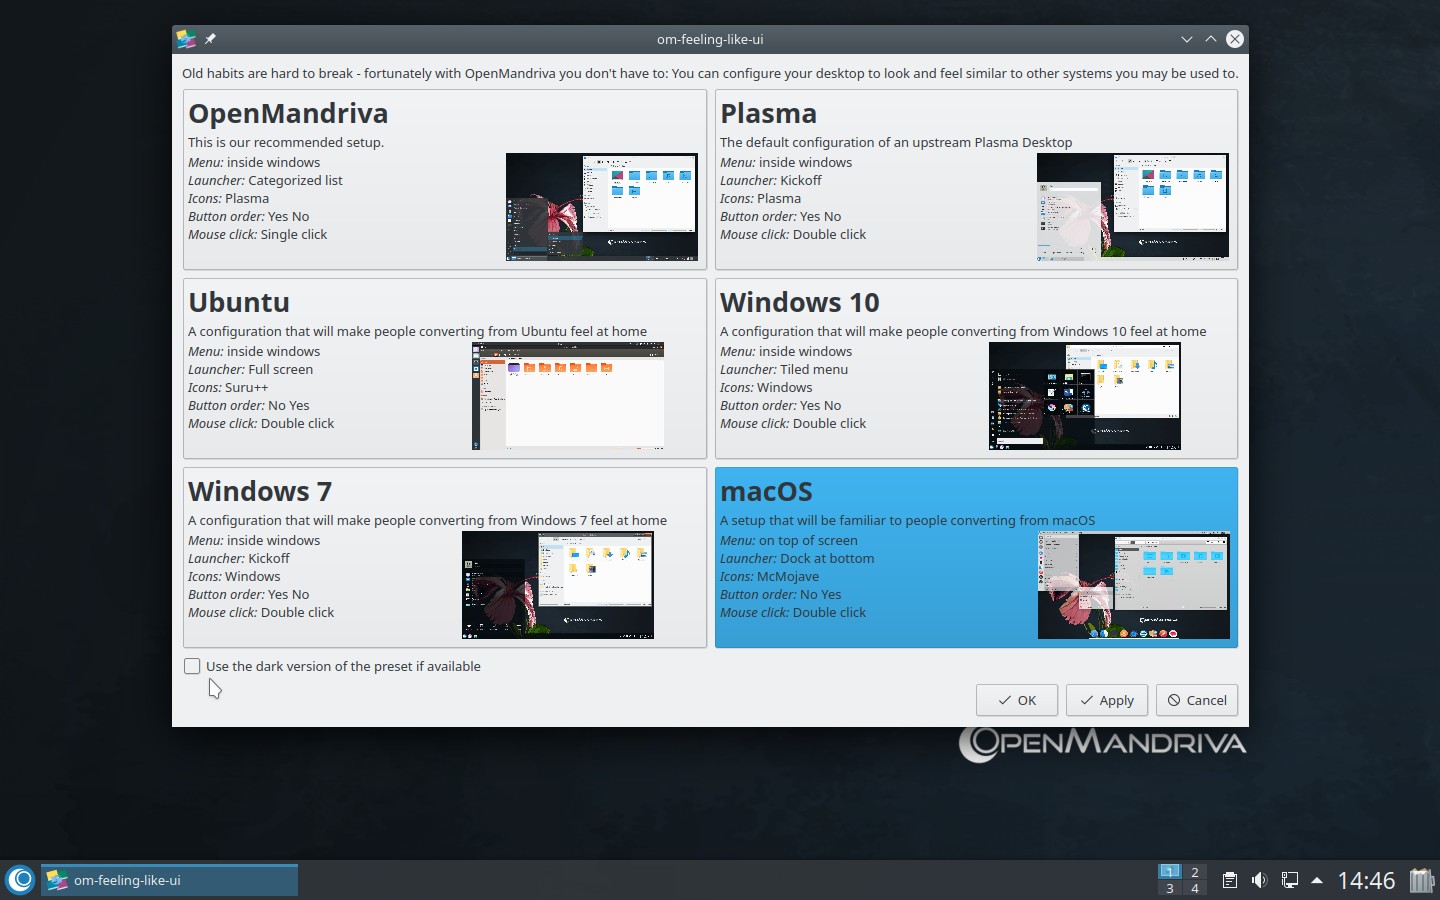
Task: Open the network tray icon
Action: [x=1289, y=880]
